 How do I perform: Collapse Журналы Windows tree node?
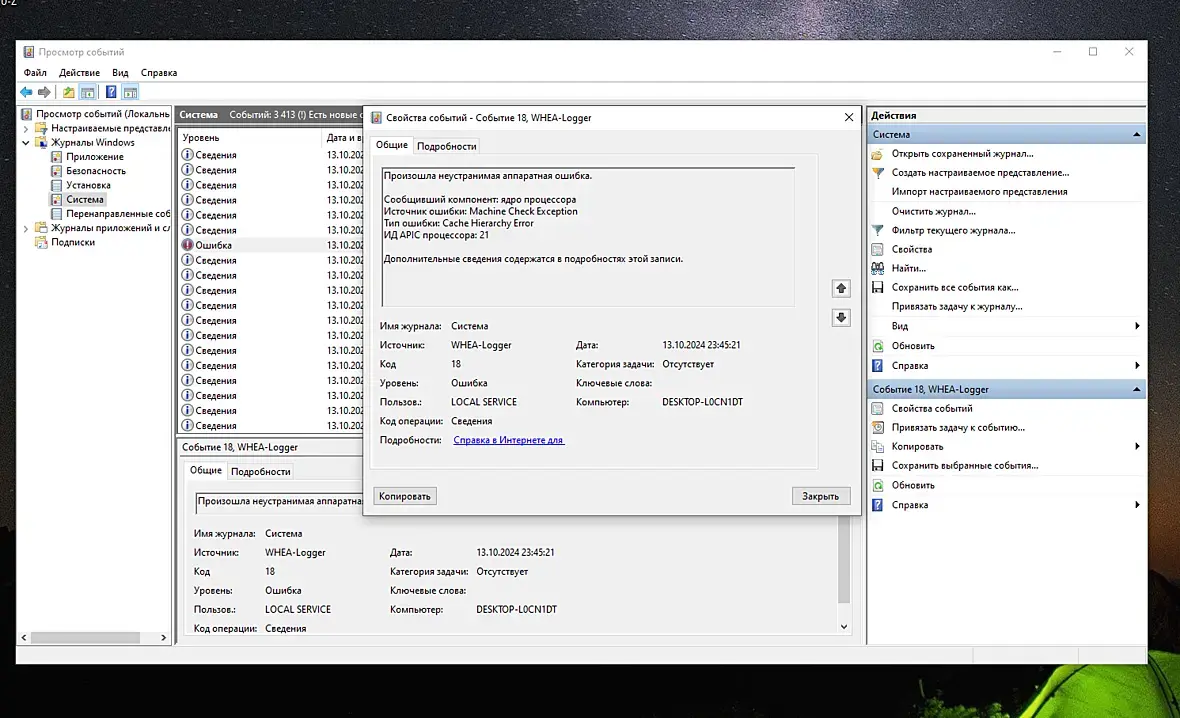click(26, 142)
